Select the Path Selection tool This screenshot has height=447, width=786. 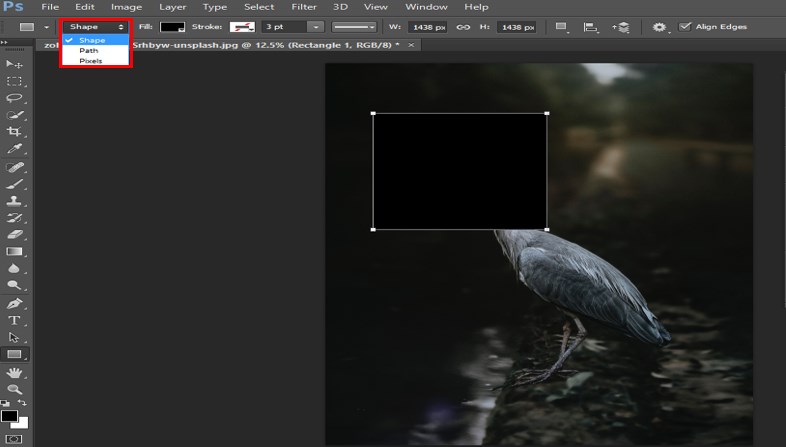tap(14, 337)
